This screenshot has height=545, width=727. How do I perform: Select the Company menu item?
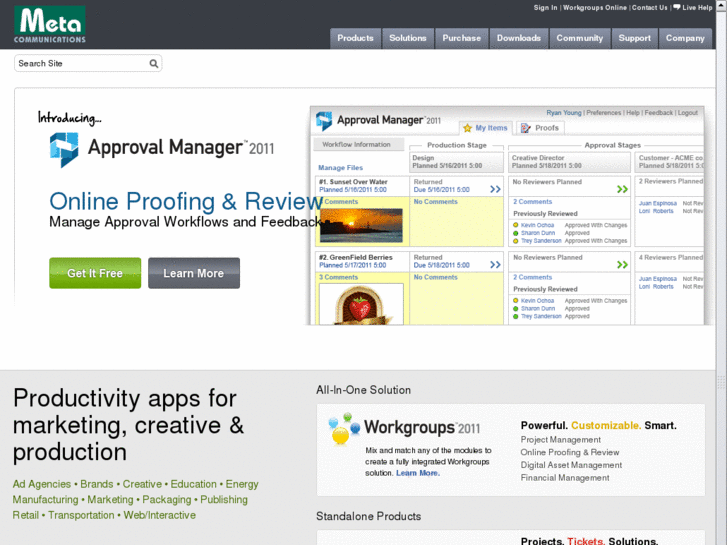(x=685, y=38)
